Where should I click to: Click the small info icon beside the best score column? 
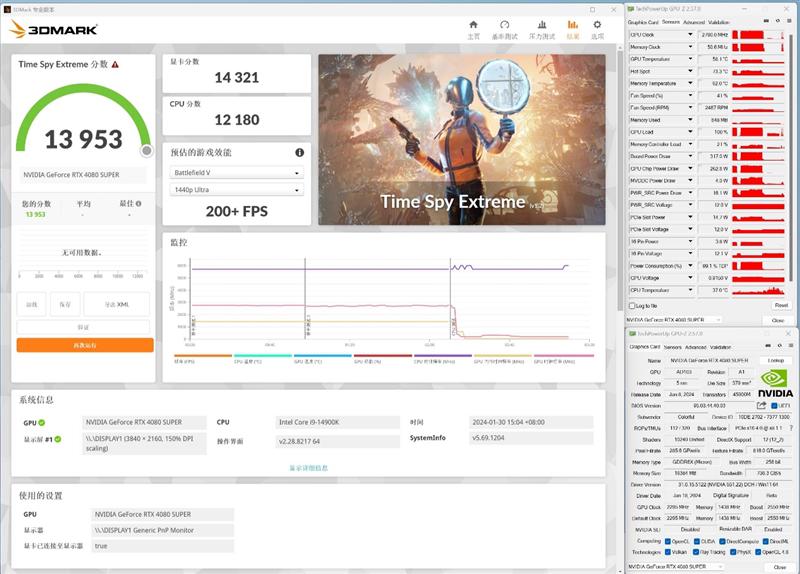coord(139,204)
